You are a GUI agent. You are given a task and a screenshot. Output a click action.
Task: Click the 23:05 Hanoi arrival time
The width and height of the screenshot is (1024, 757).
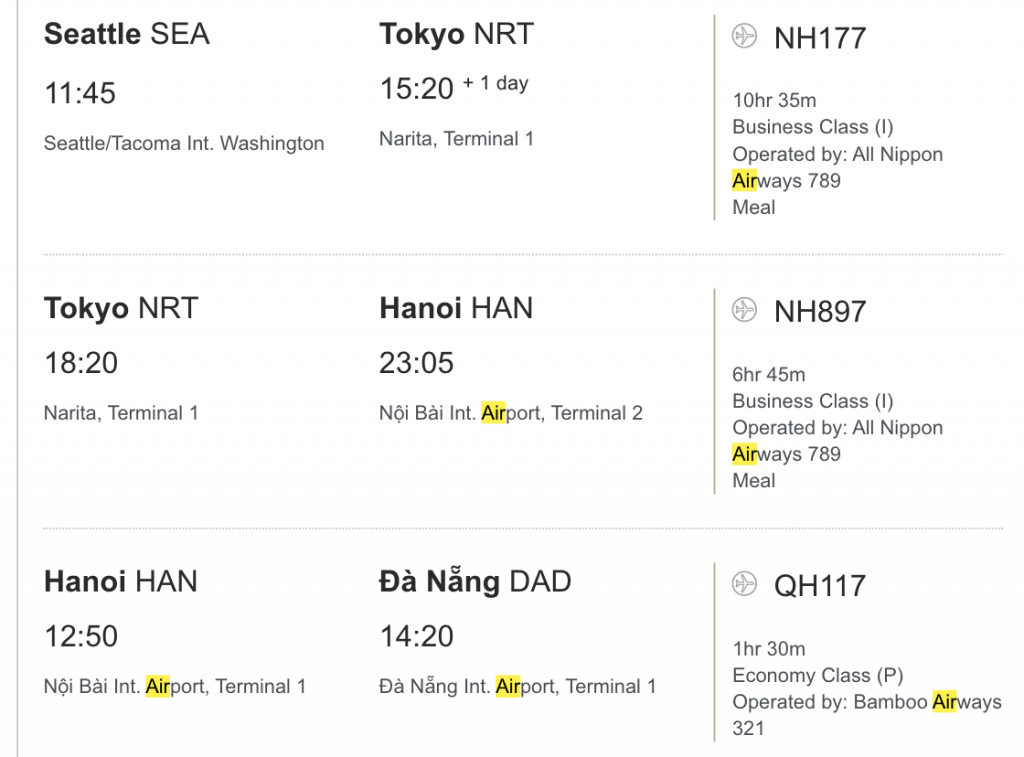pyautogui.click(x=417, y=363)
